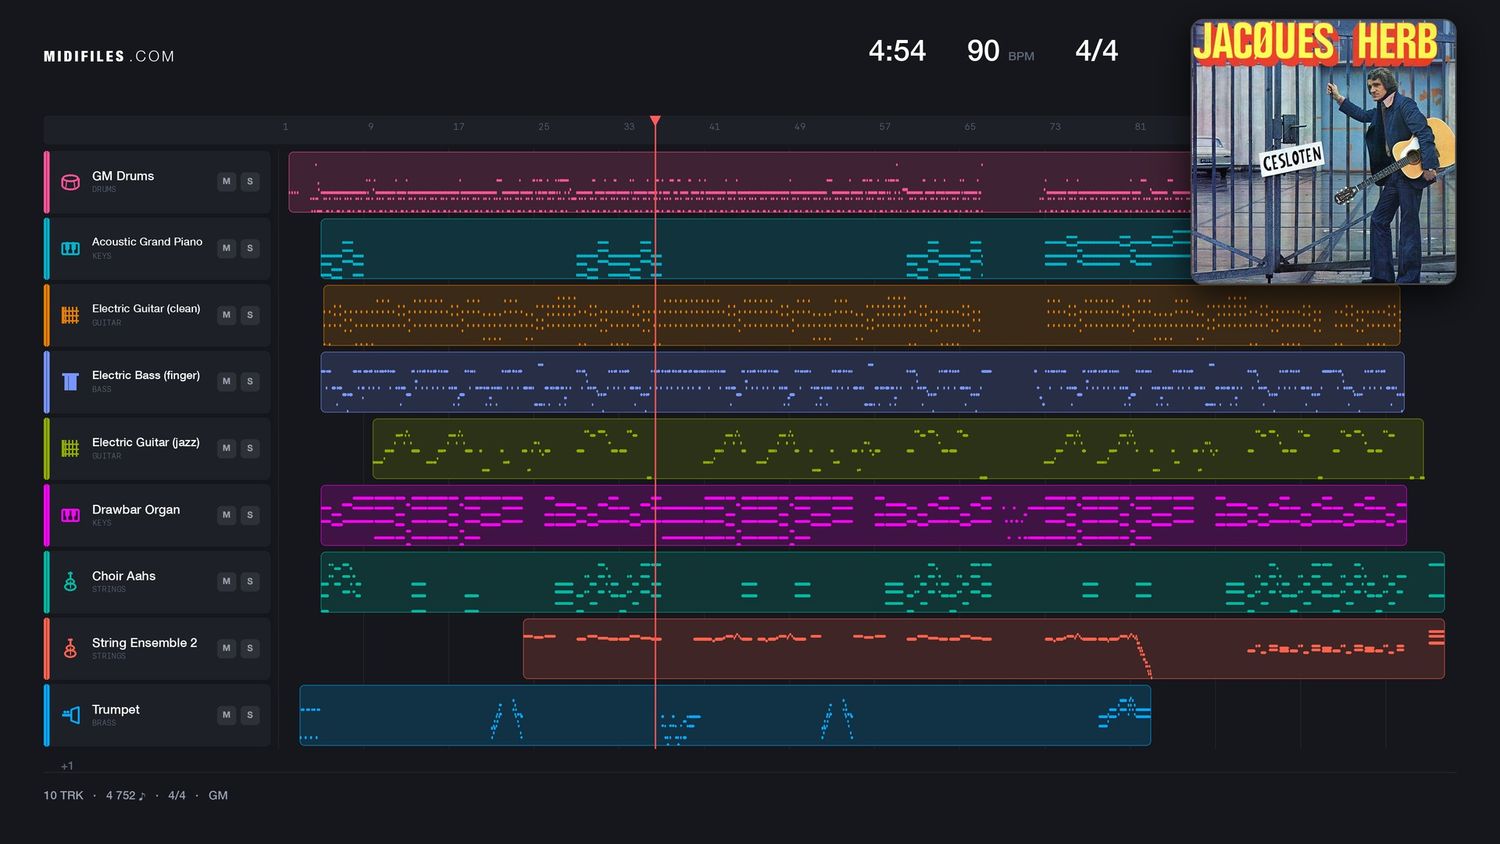Mute the Electric Guitar (jazz) track

click(227, 448)
